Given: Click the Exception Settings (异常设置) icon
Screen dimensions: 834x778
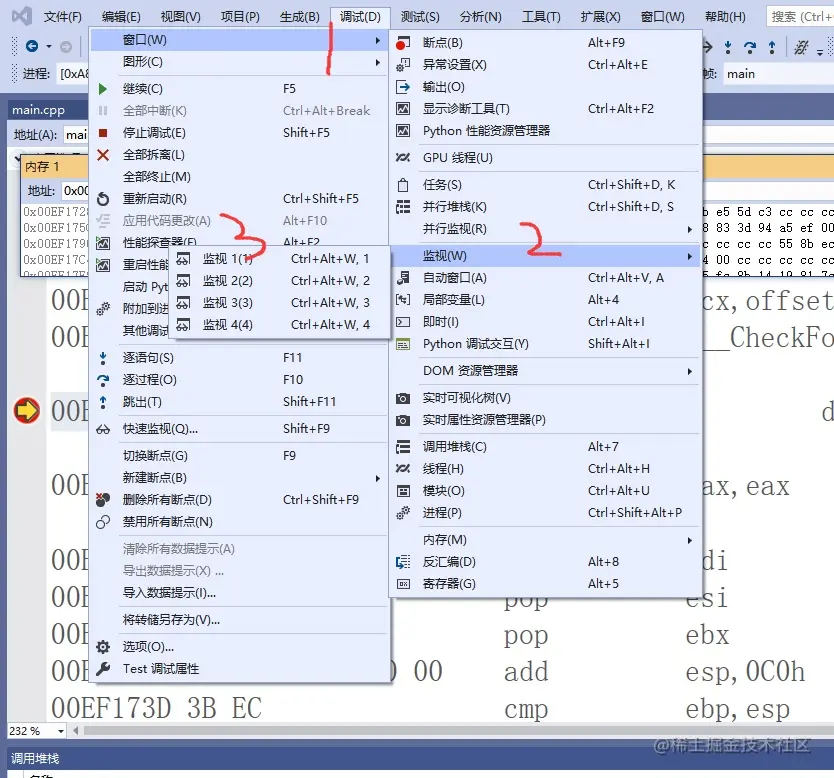Looking at the screenshot, I should [403, 65].
